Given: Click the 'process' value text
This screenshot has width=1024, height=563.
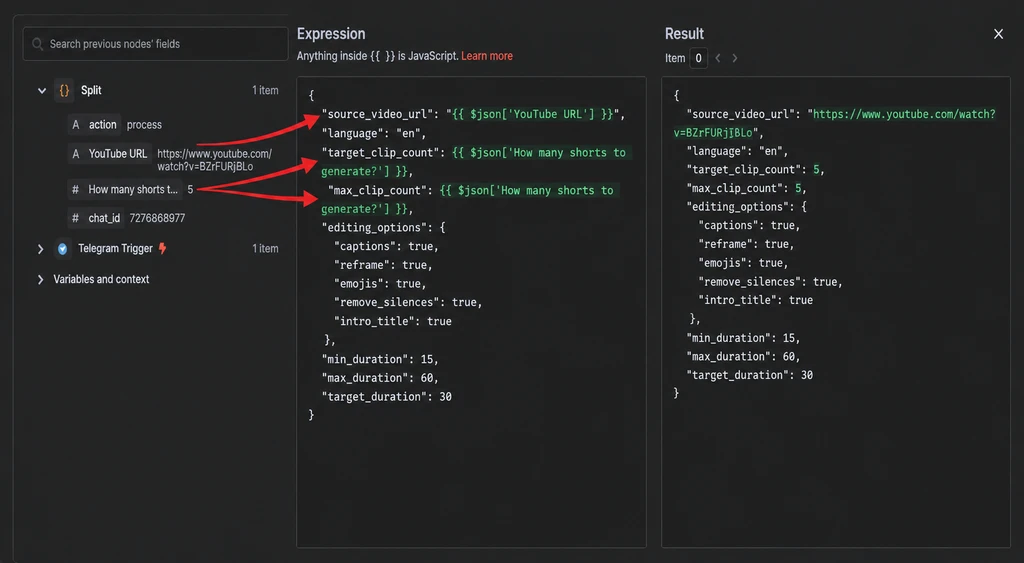Looking at the screenshot, I should tap(144, 125).
